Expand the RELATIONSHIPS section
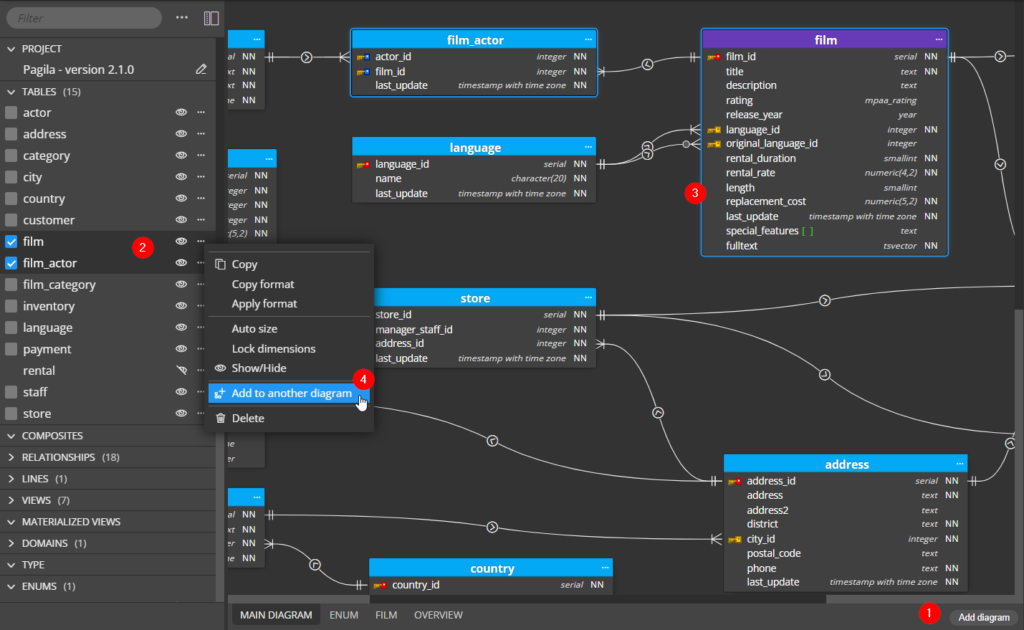 tap(11, 457)
